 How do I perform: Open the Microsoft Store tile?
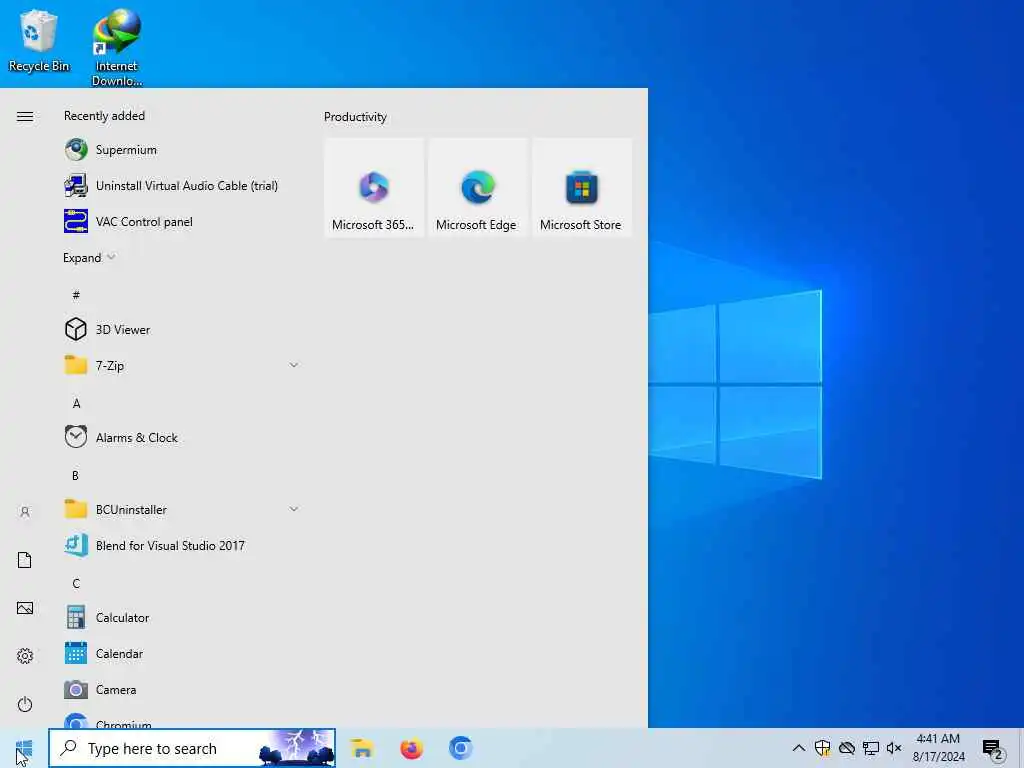click(582, 187)
